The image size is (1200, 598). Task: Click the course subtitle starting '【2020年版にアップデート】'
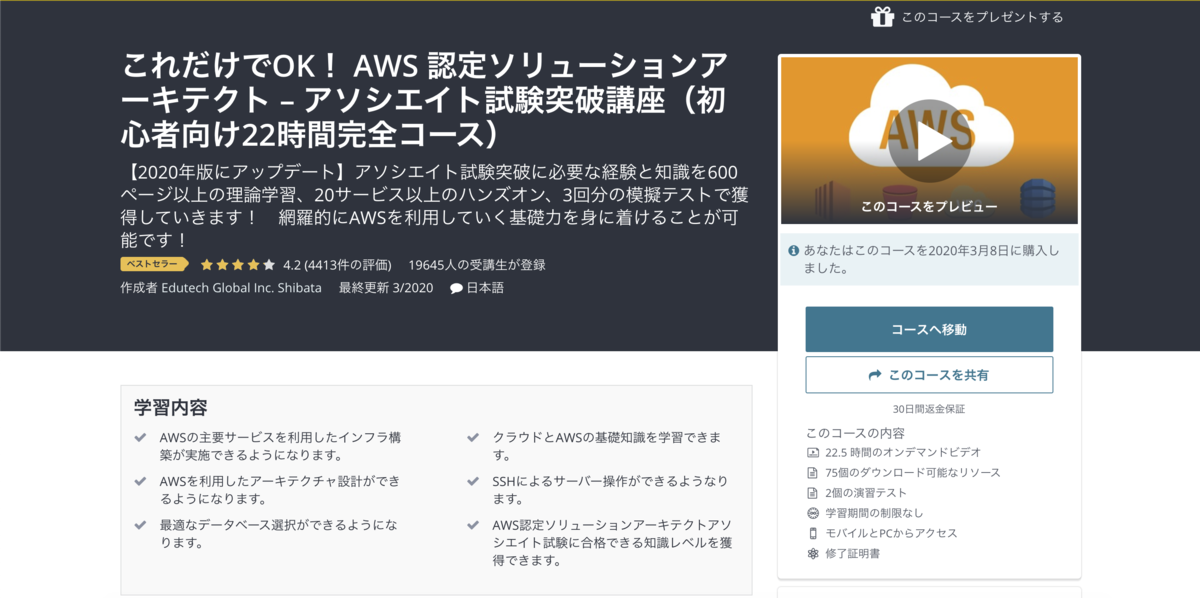(x=436, y=205)
